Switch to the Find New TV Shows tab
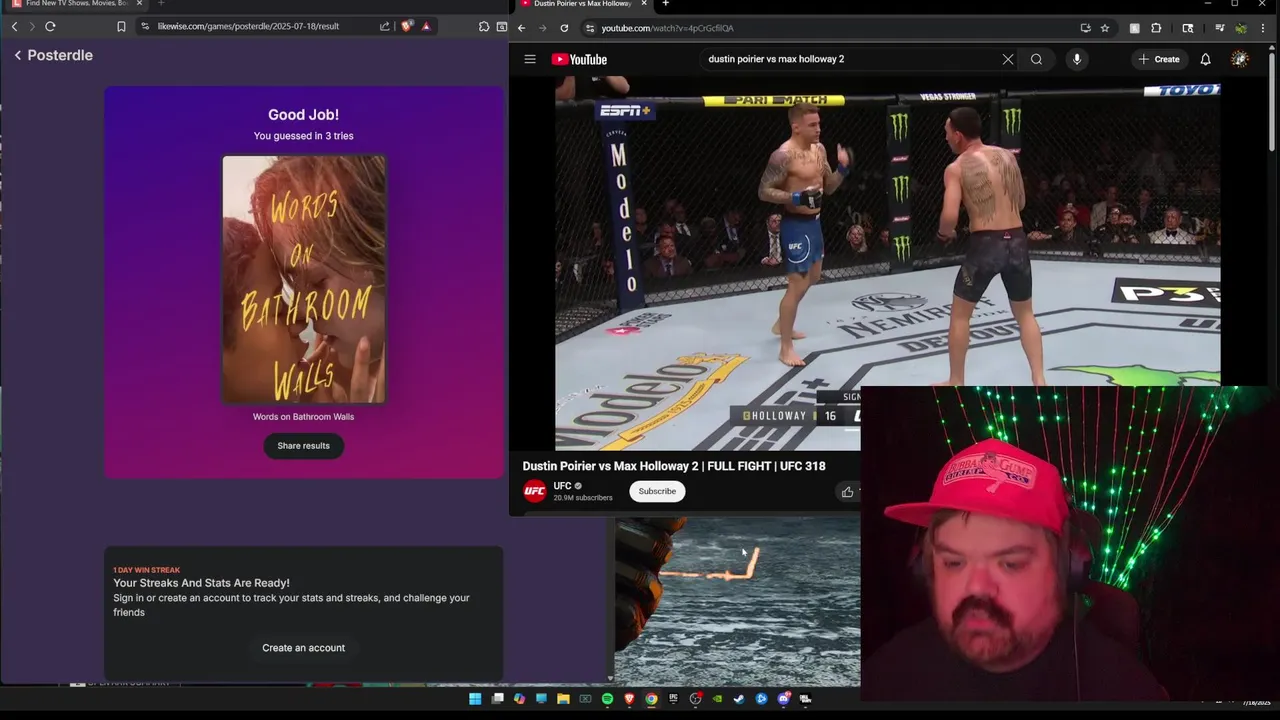 [x=75, y=4]
